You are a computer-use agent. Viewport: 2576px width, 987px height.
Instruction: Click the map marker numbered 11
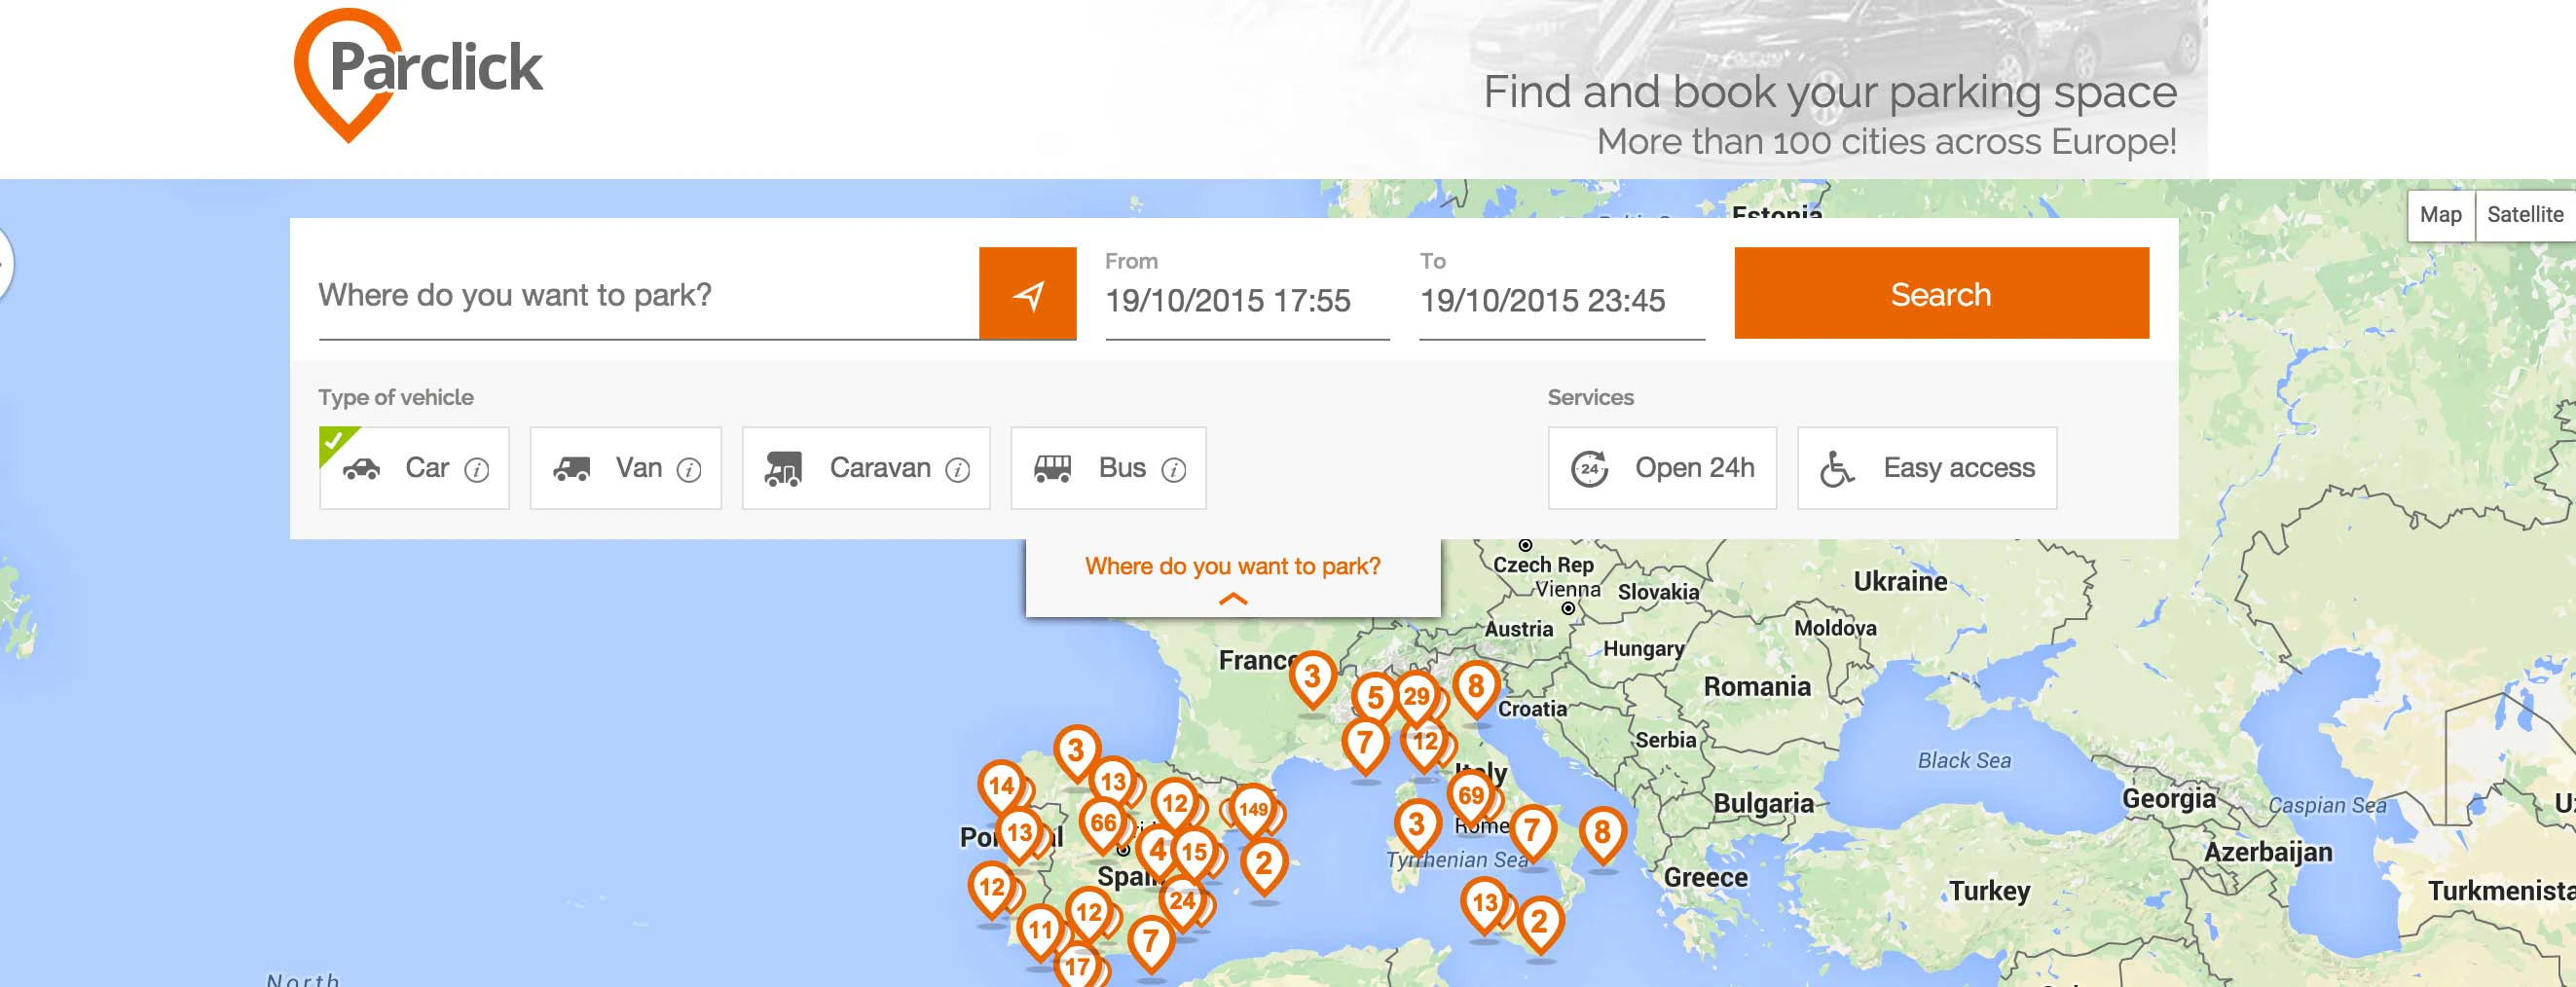pyautogui.click(x=1041, y=931)
